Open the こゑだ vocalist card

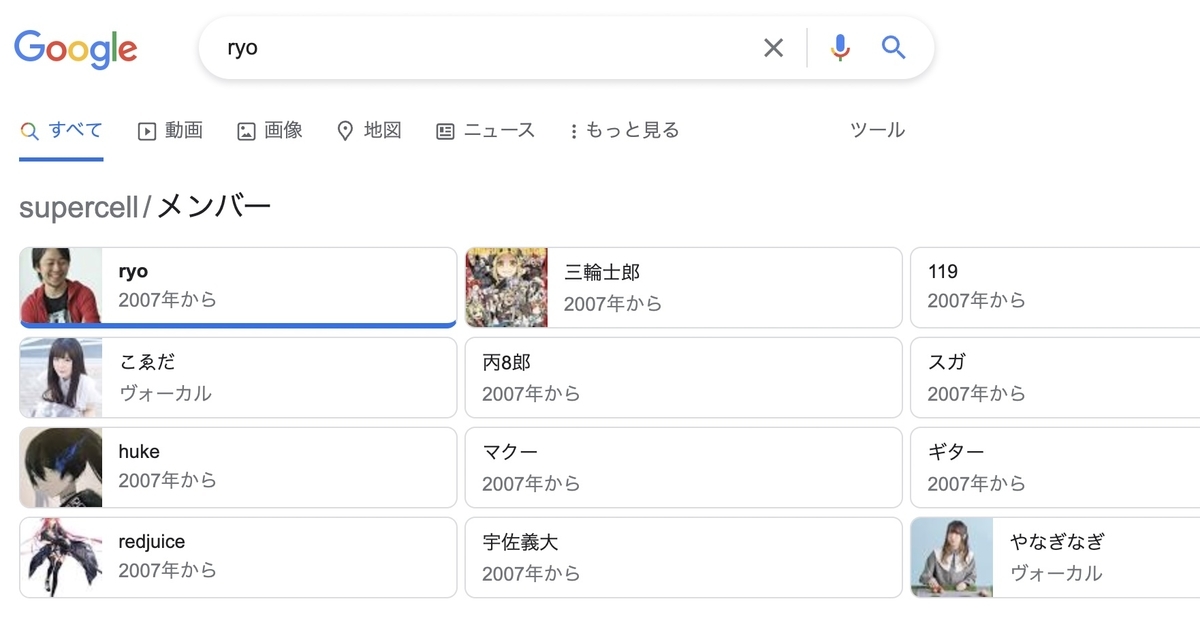(238, 377)
